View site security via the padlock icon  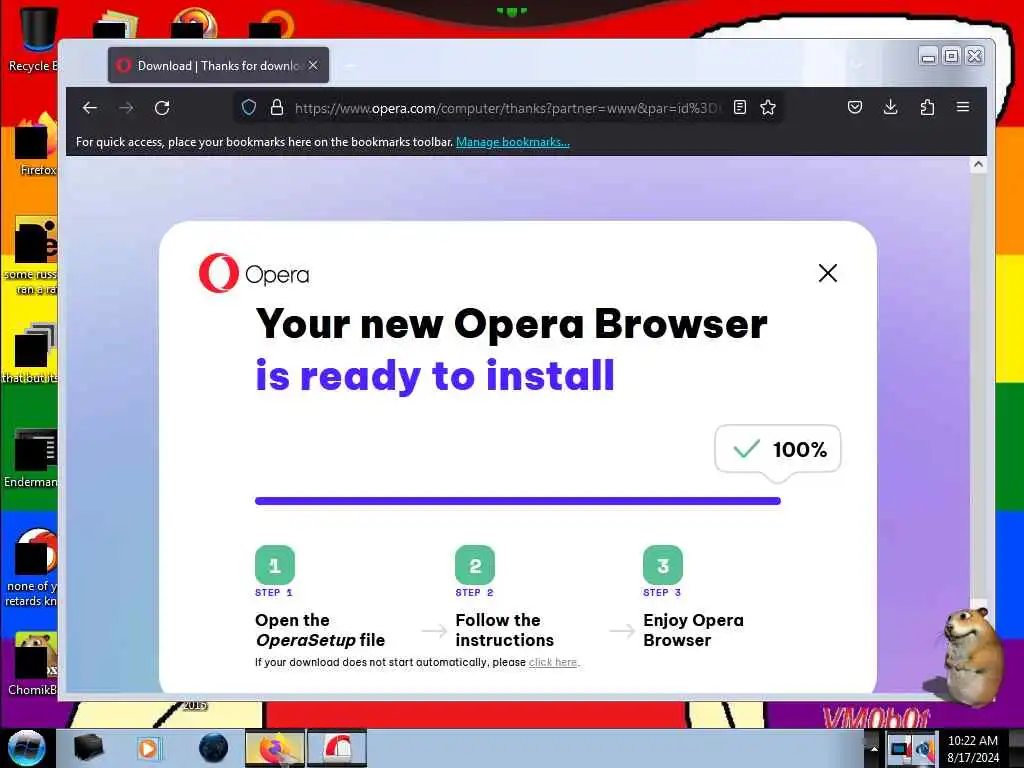[277, 107]
